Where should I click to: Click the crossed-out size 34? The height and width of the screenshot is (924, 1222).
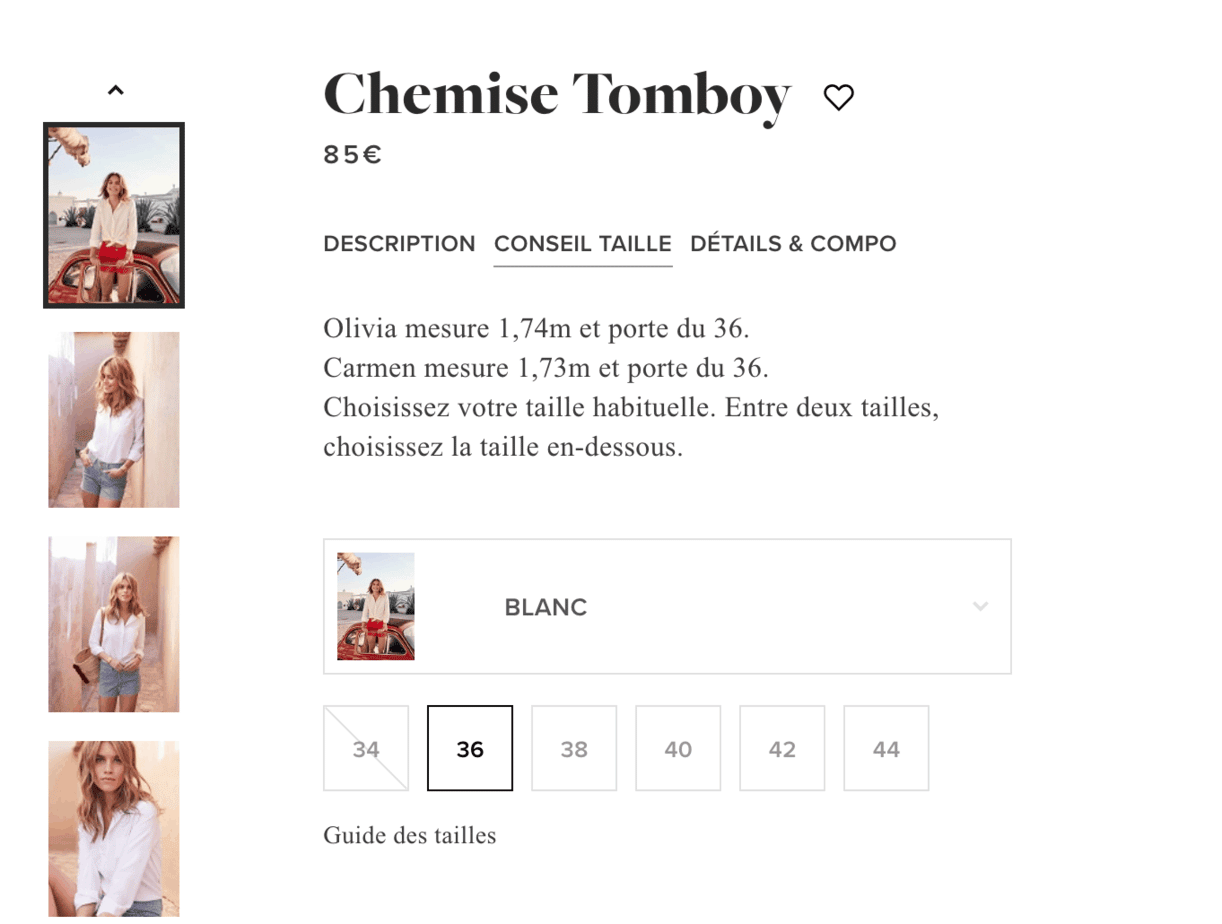coord(366,749)
